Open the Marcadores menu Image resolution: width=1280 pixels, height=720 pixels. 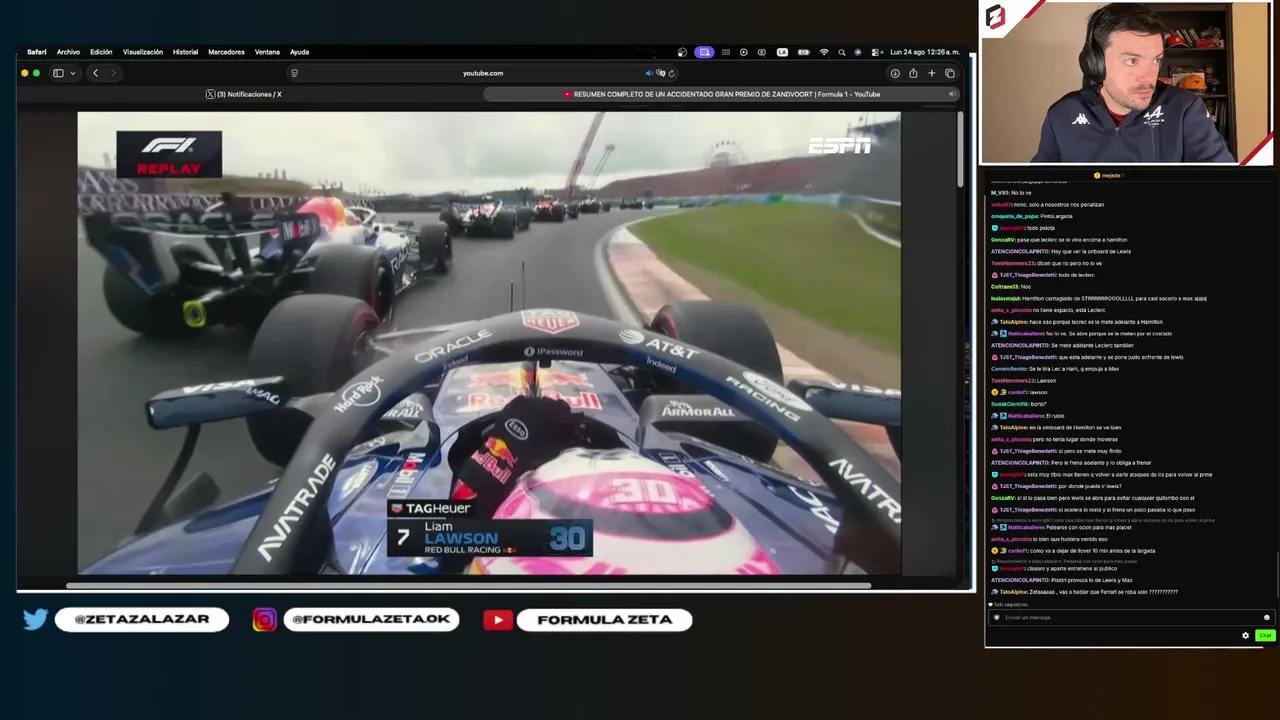point(226,52)
